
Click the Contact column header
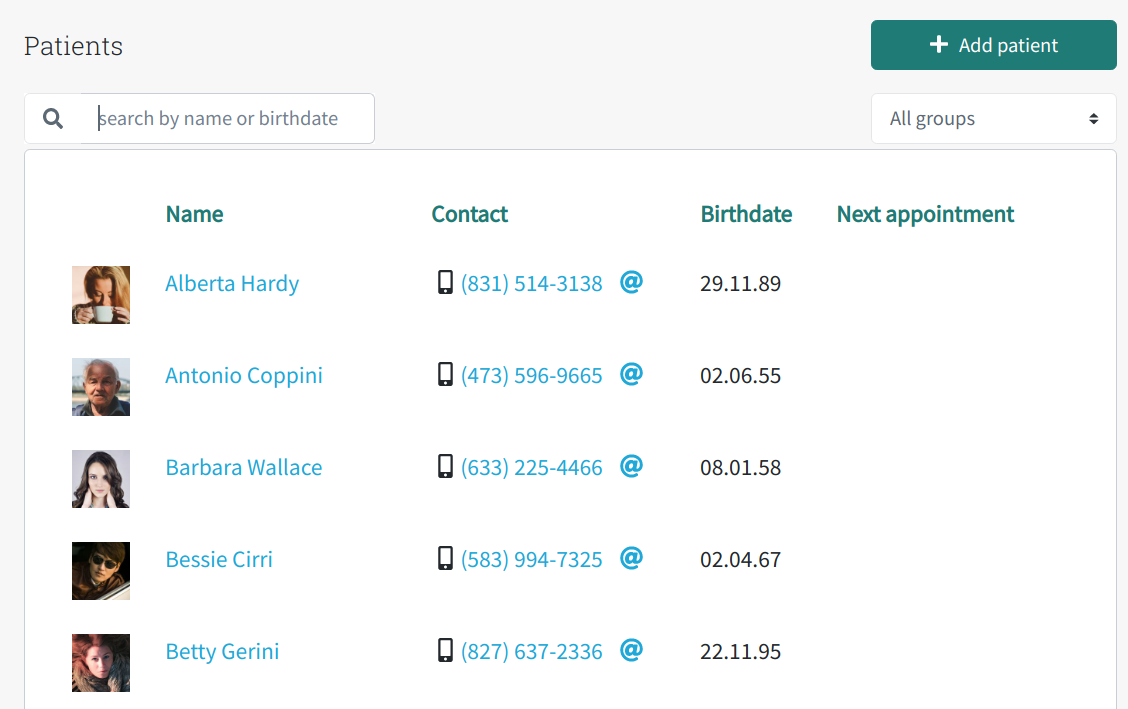point(470,214)
